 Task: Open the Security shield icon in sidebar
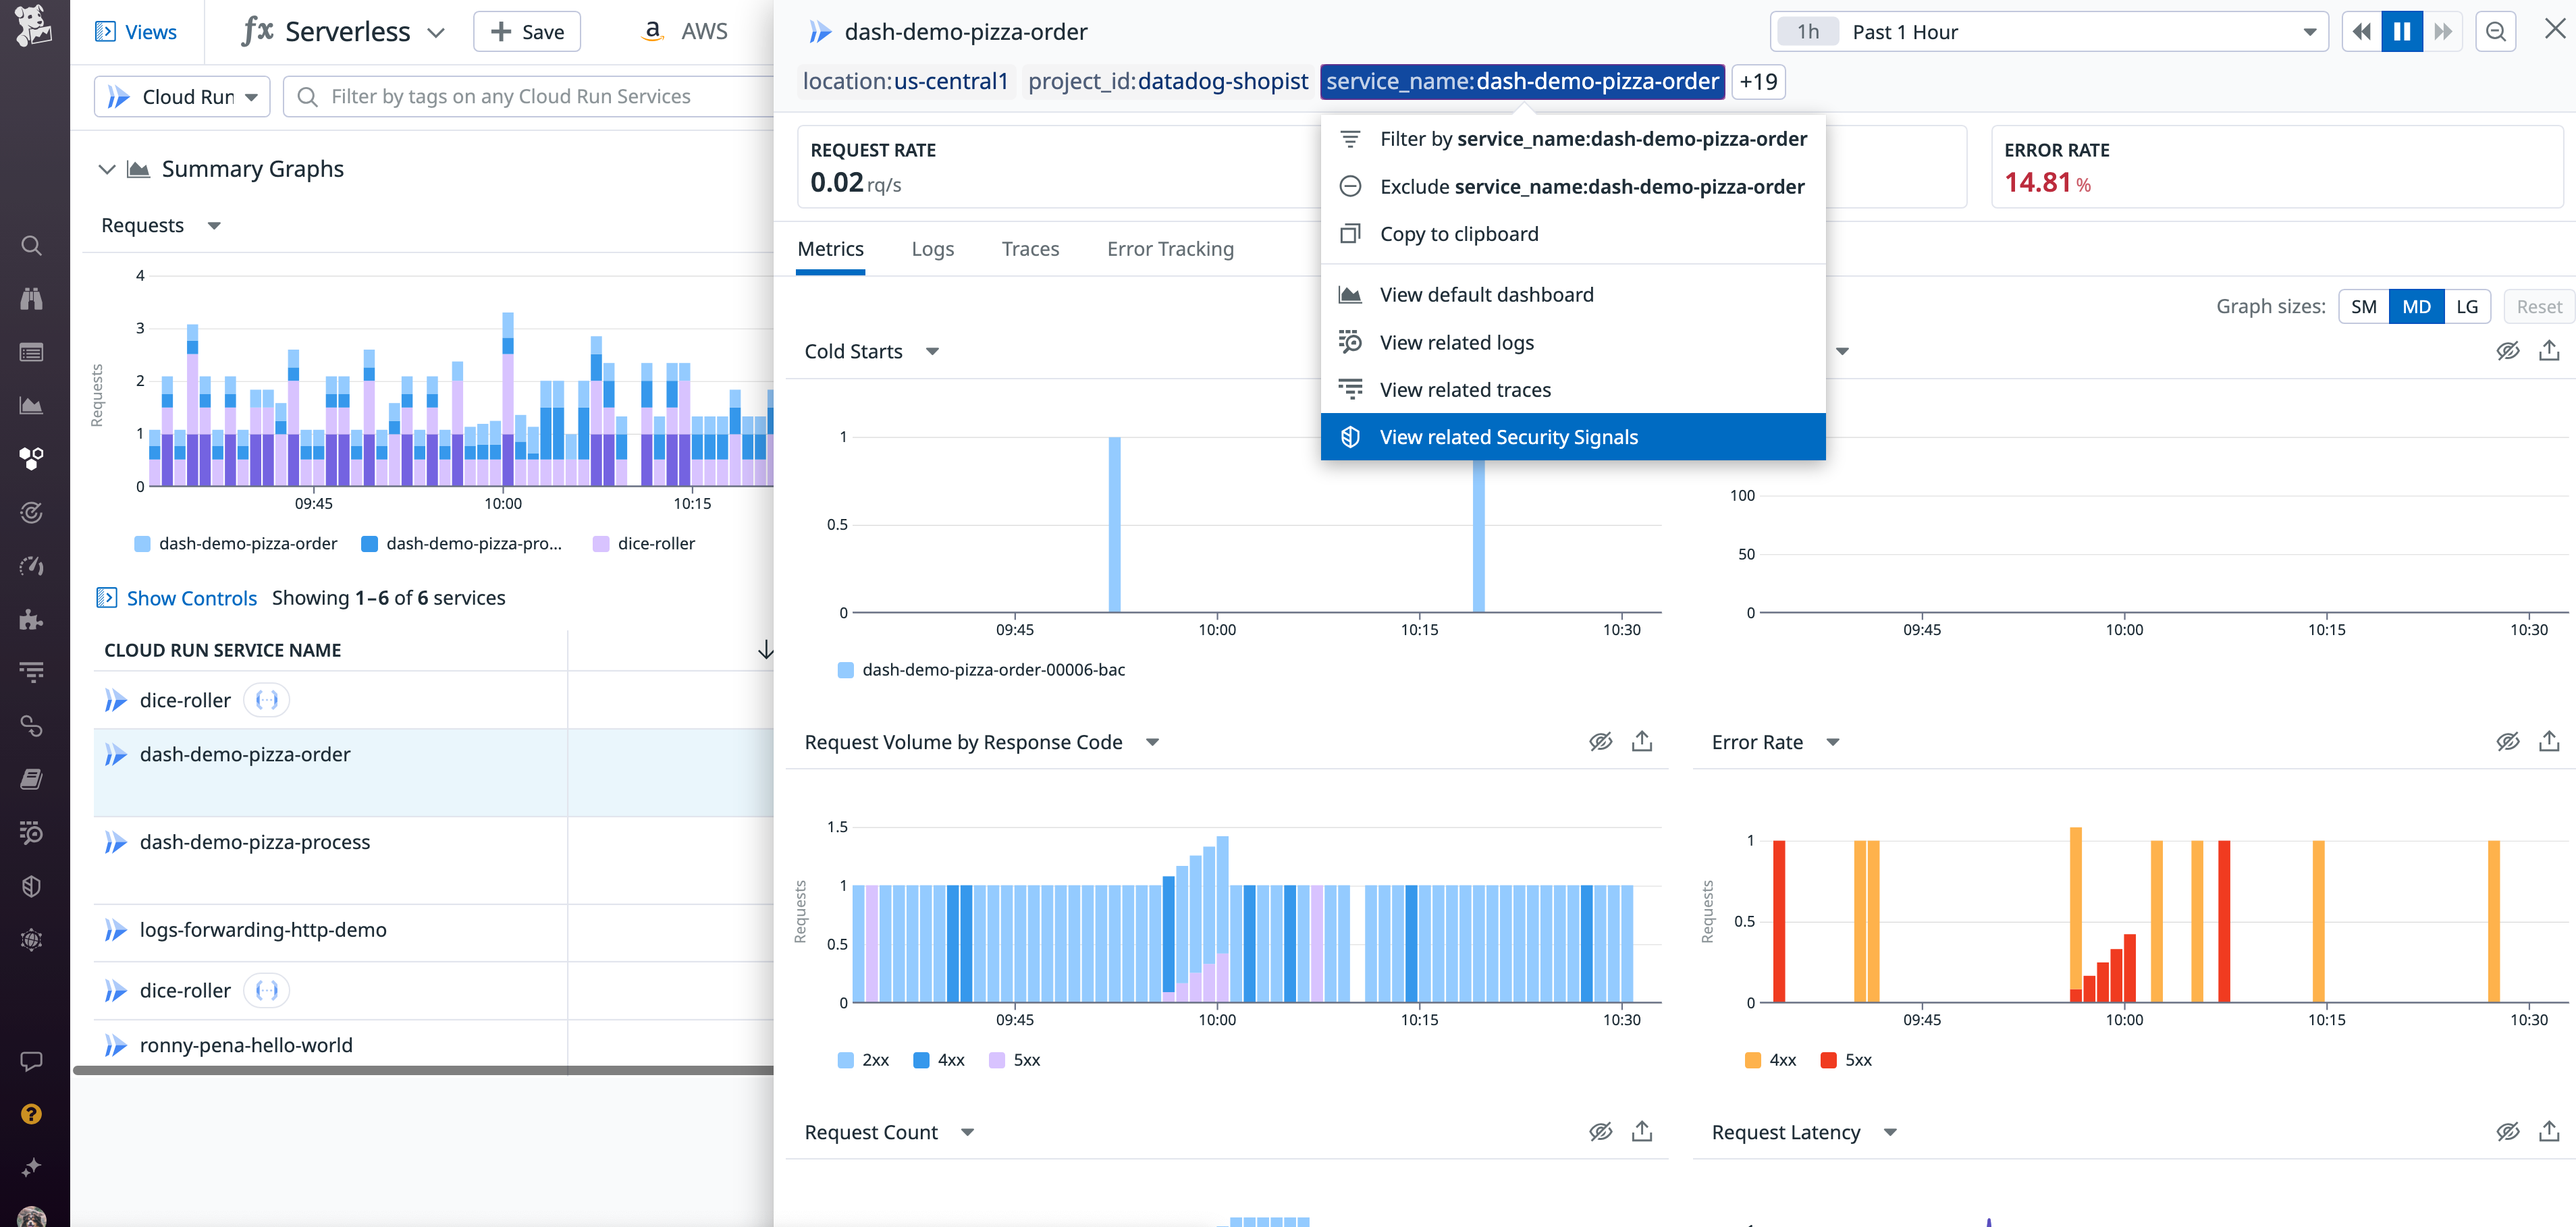tap(31, 885)
